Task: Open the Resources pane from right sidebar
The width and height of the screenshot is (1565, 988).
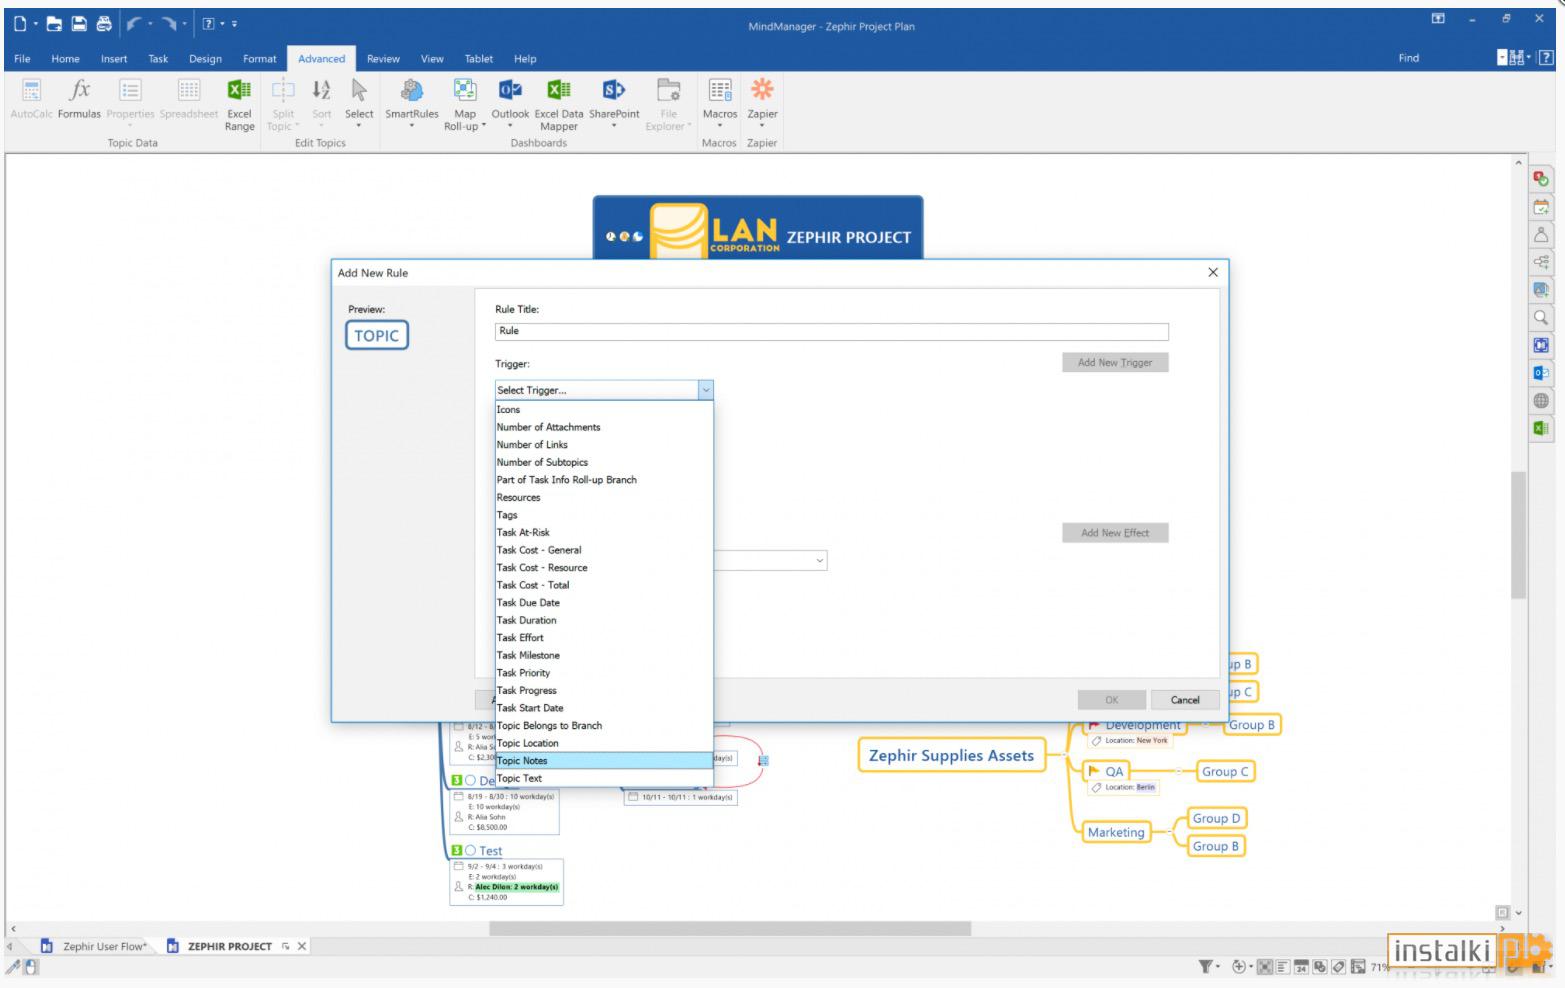Action: click(1541, 235)
